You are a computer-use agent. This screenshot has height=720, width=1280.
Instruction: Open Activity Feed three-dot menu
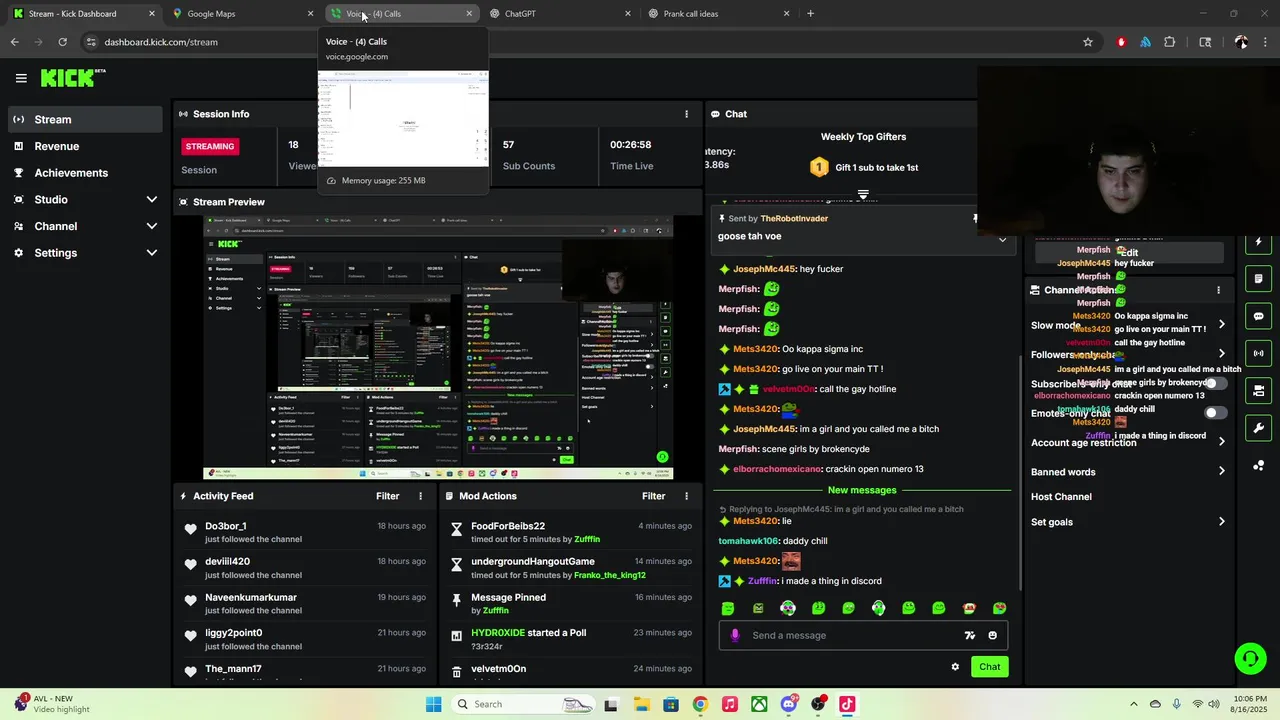tap(420, 496)
